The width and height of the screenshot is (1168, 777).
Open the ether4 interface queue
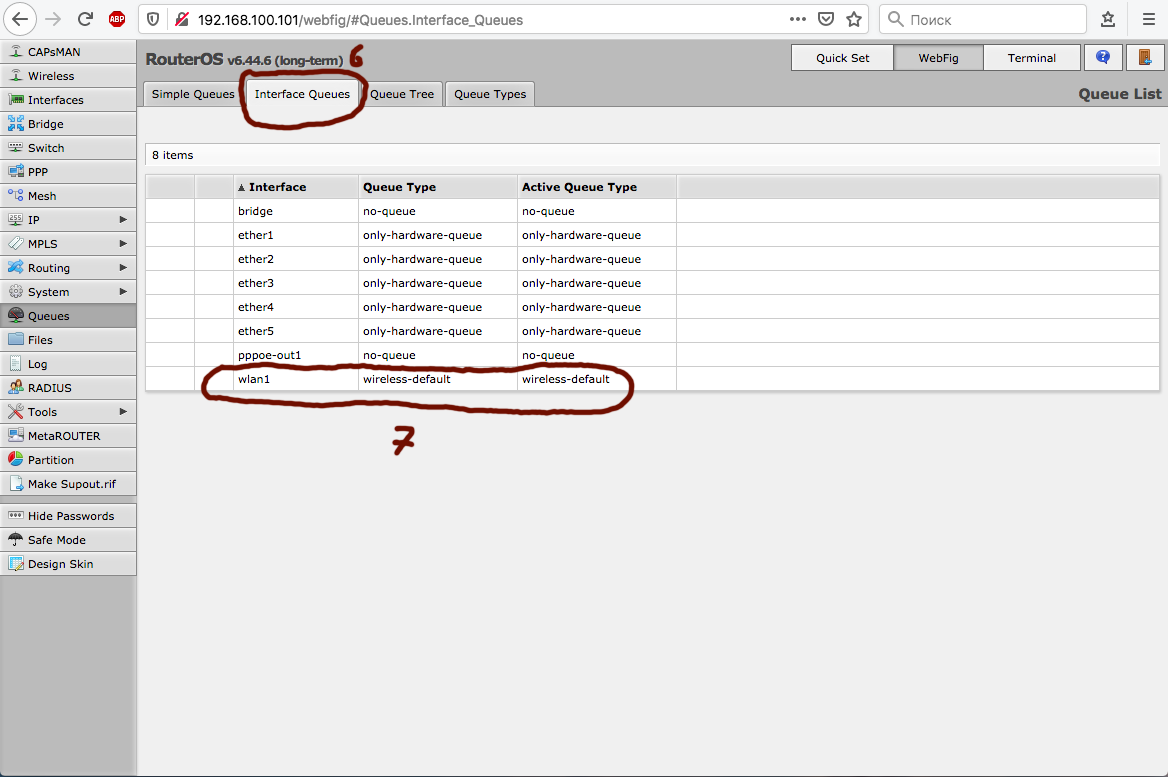(x=653, y=307)
